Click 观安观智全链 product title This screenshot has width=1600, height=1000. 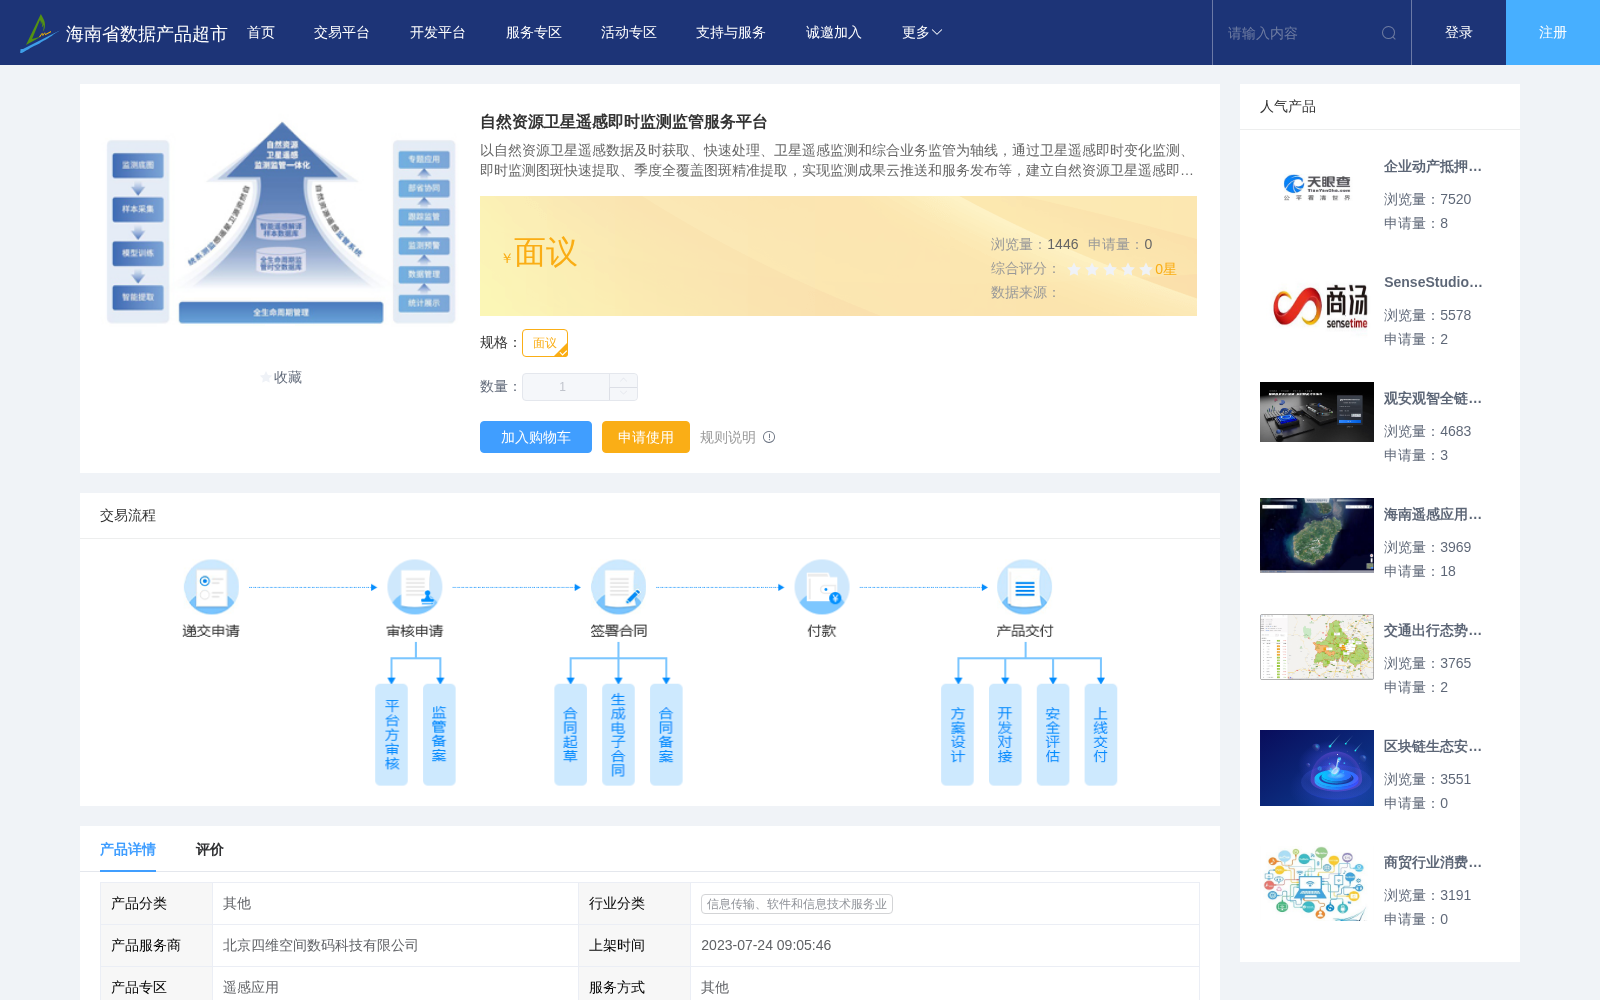click(x=1433, y=399)
